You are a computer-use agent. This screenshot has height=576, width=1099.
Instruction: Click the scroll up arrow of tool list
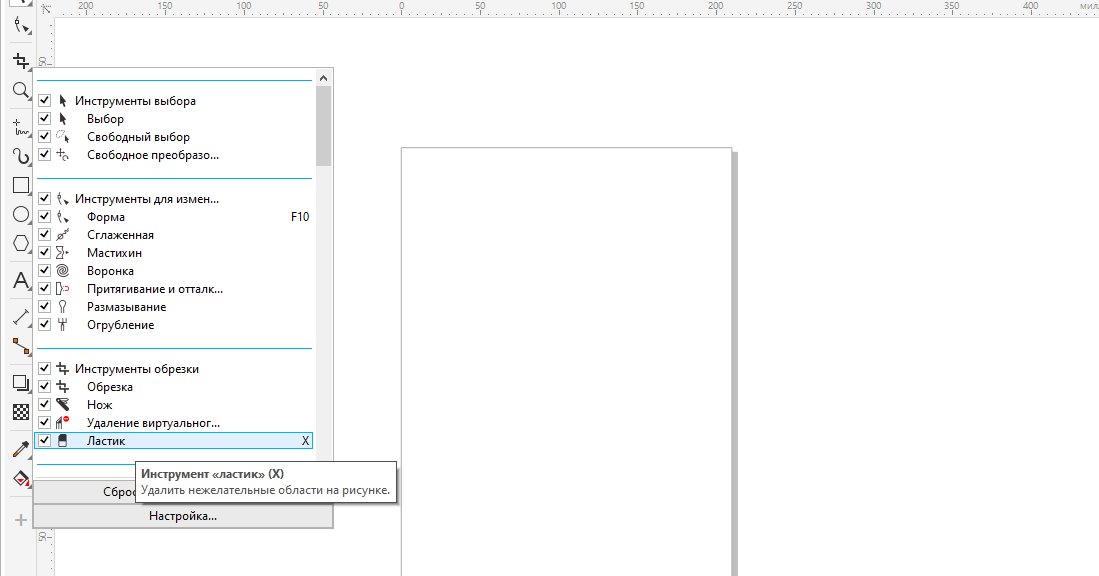[x=323, y=78]
